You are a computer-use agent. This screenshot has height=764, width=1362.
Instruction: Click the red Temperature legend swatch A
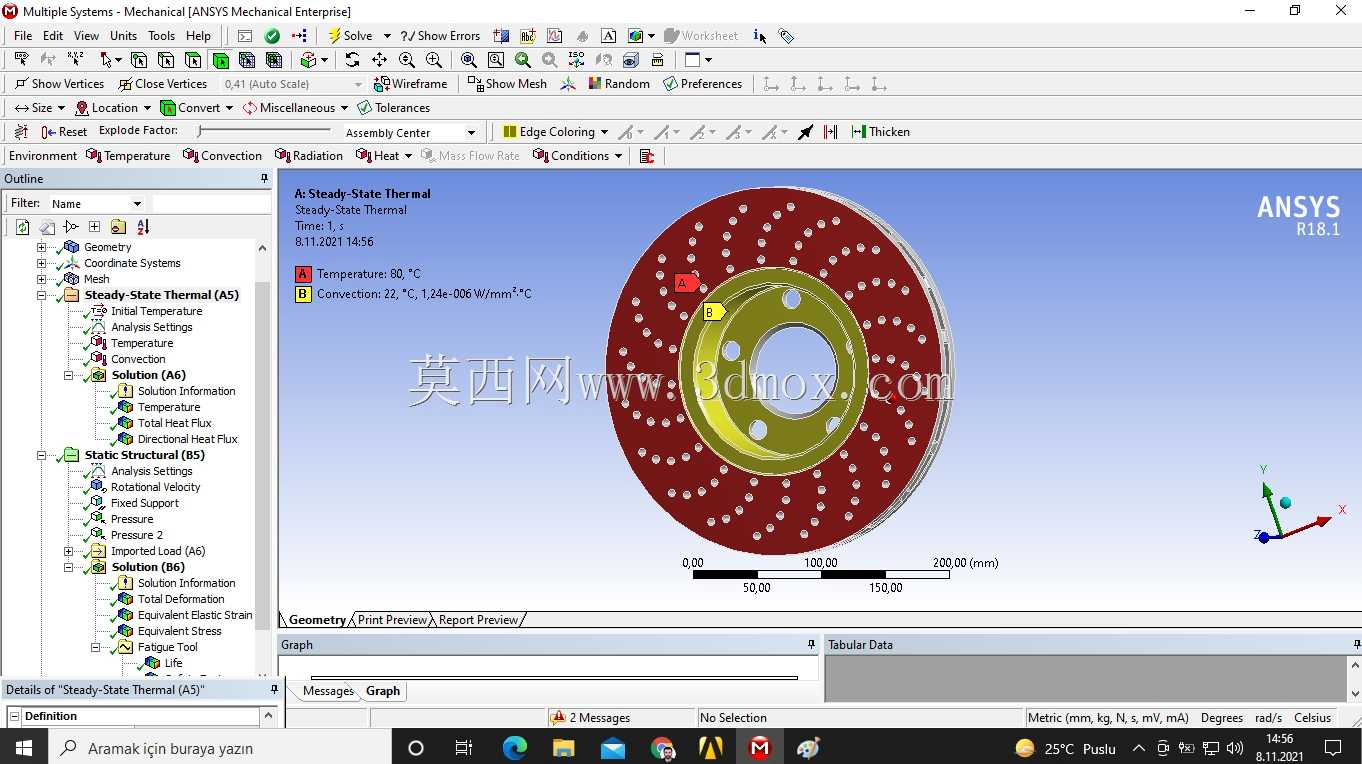303,274
